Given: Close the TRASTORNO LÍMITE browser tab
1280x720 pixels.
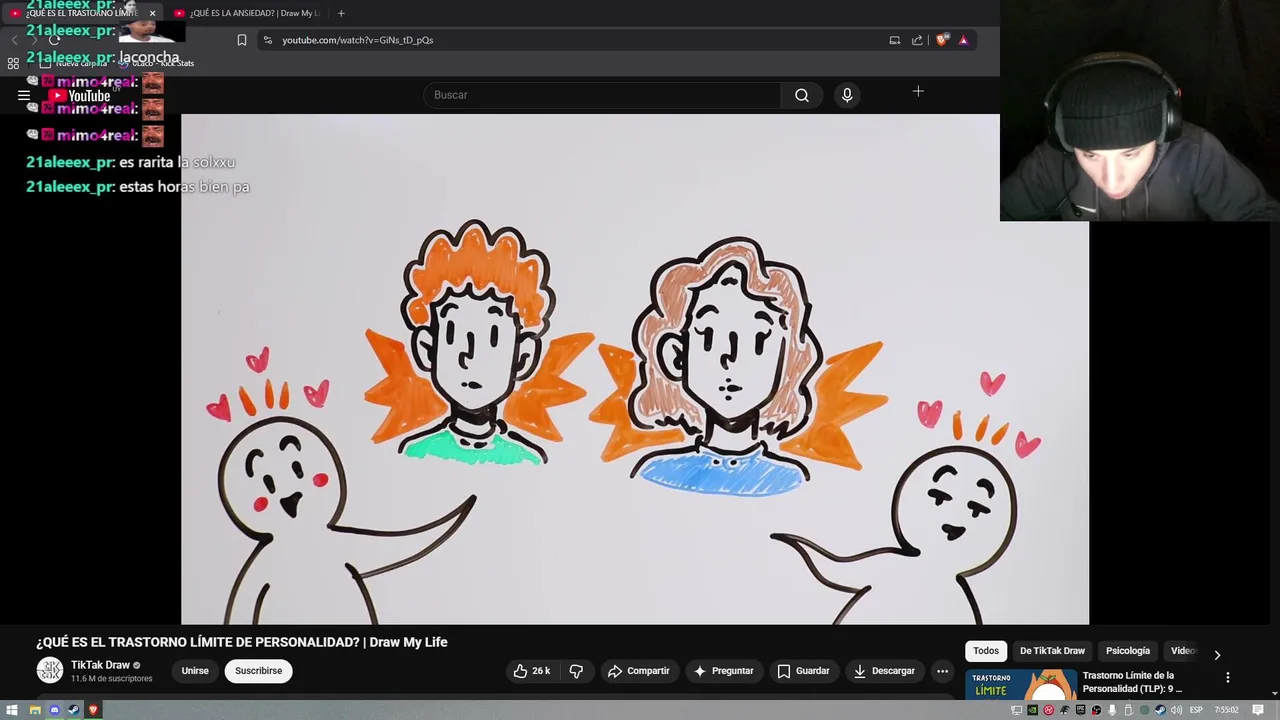Looking at the screenshot, I should pyautogui.click(x=152, y=13).
